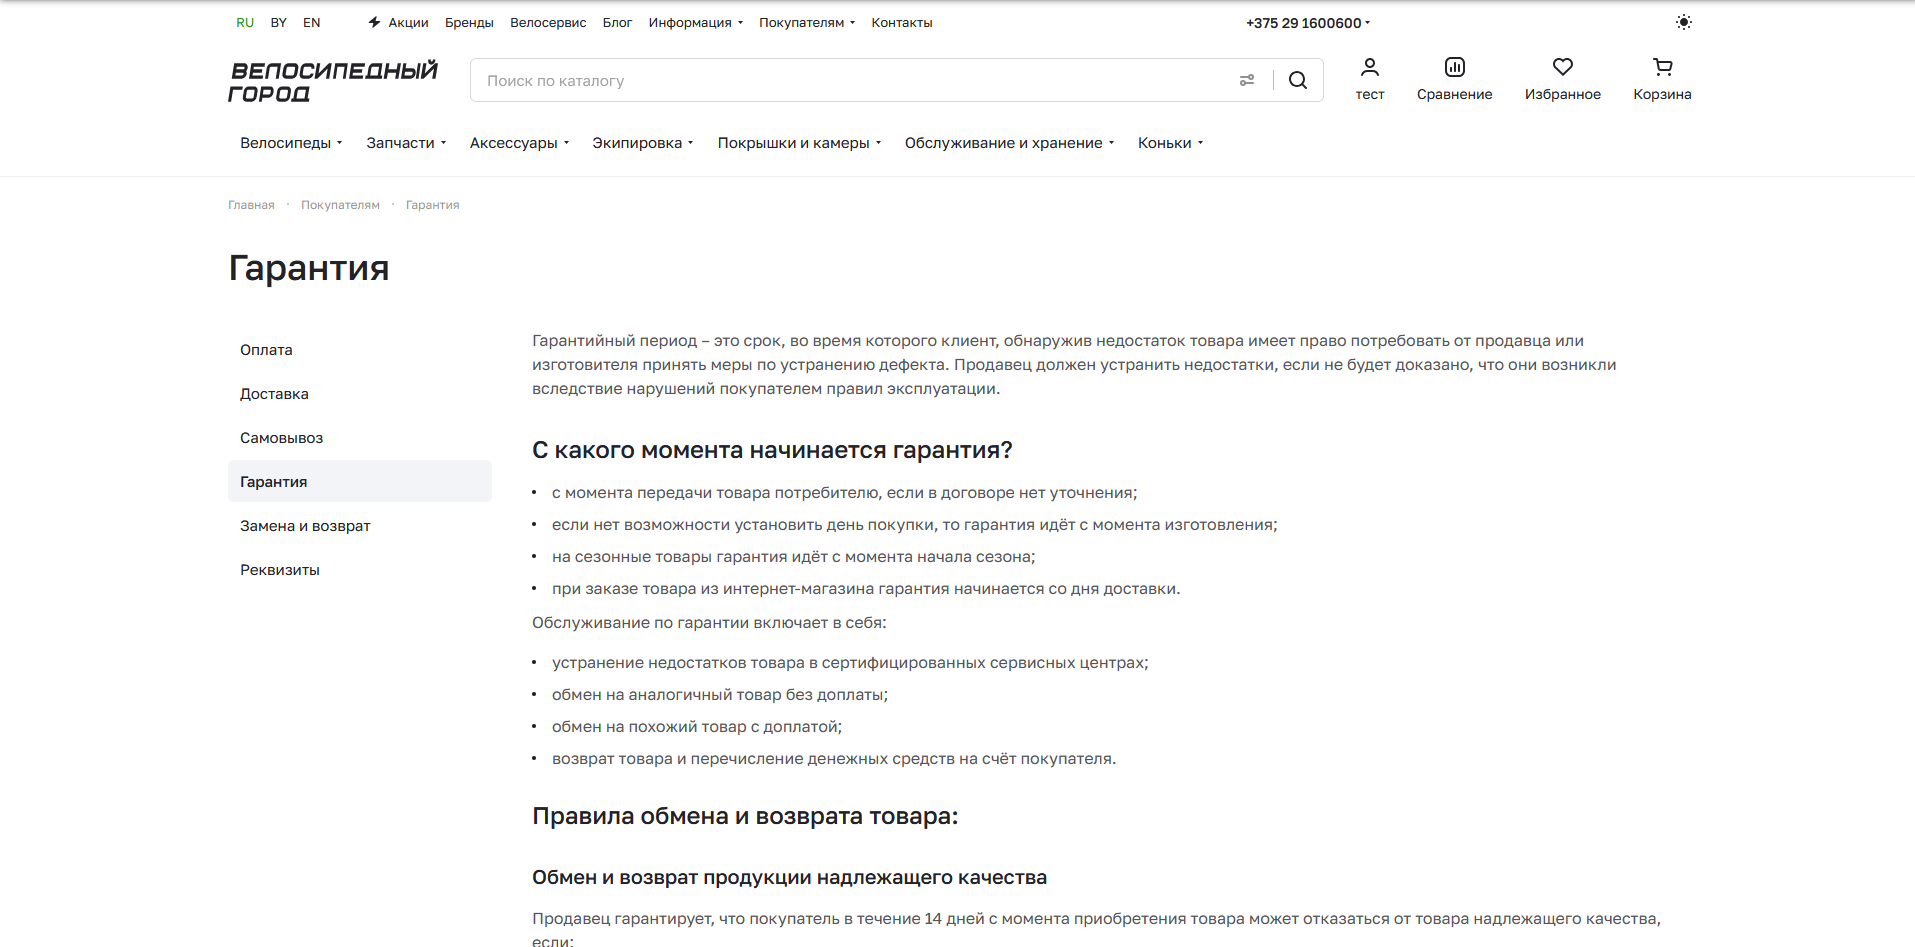Switch site language to EN
This screenshot has height=947, width=1915.
(x=311, y=22)
